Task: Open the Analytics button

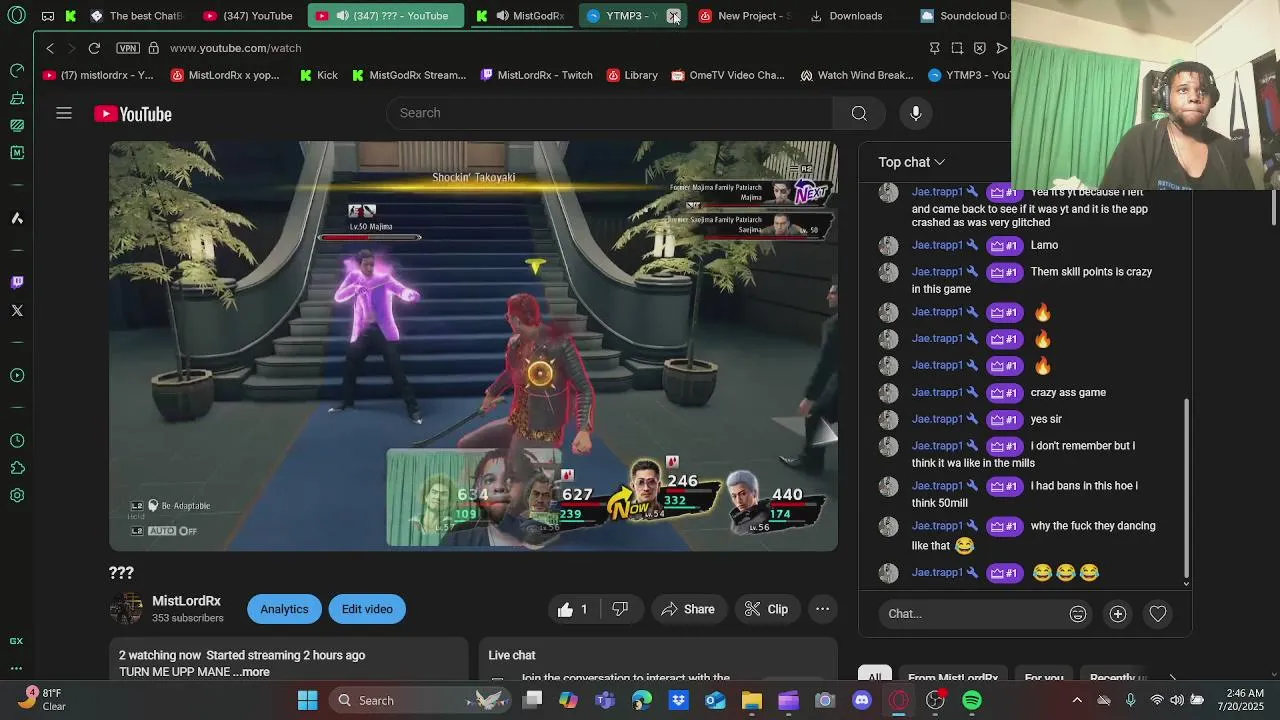Action: [284, 609]
